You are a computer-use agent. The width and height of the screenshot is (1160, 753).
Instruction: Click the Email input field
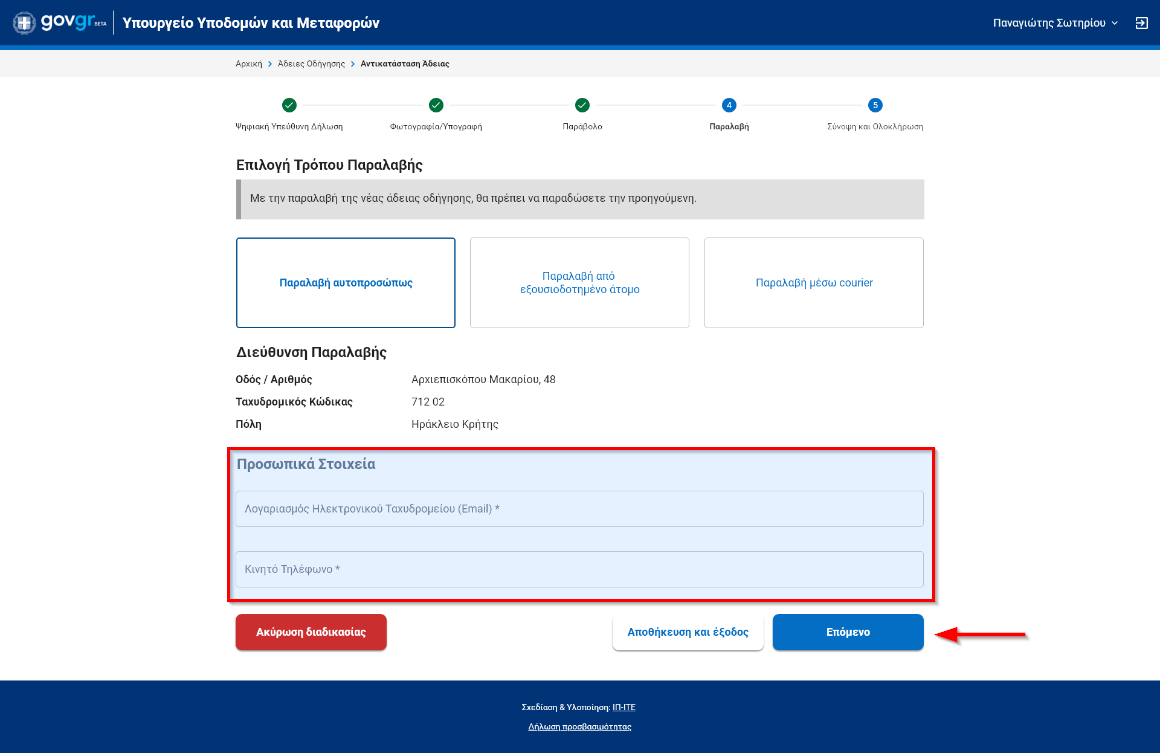coord(580,509)
